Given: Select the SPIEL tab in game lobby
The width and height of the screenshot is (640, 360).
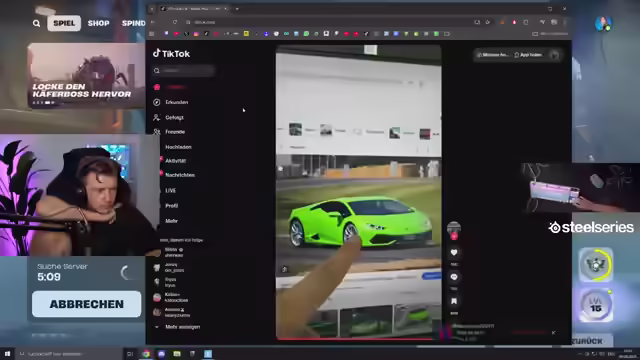Looking at the screenshot, I should pyautogui.click(x=64, y=23).
